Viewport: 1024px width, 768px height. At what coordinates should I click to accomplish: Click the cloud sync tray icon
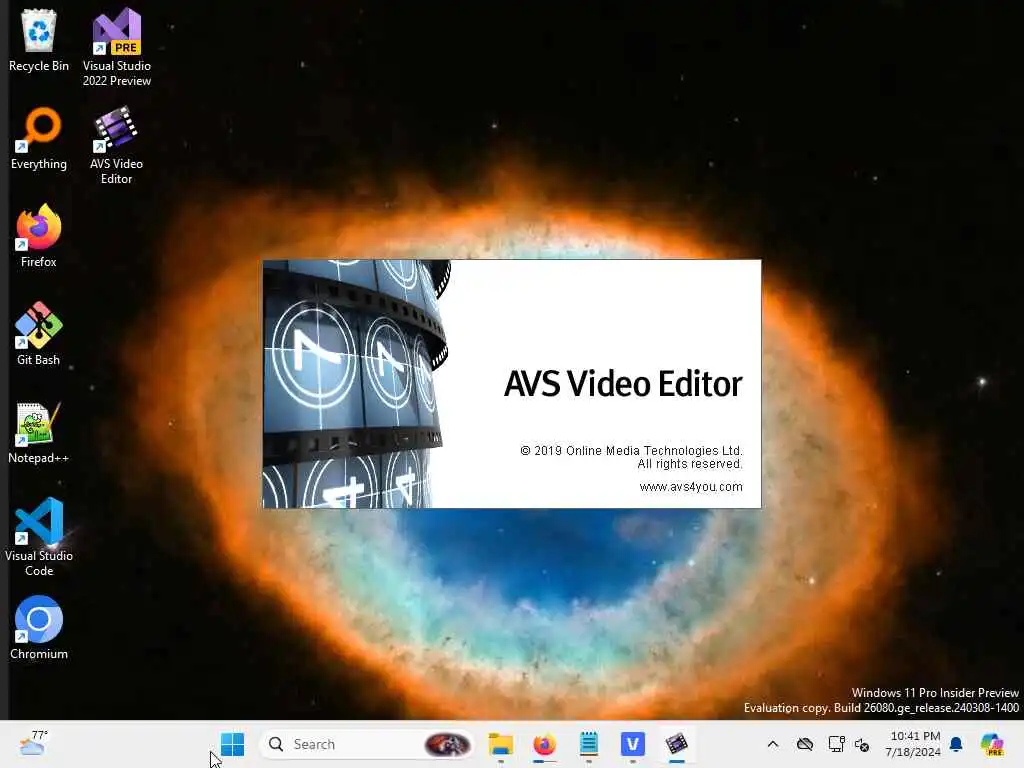click(805, 744)
